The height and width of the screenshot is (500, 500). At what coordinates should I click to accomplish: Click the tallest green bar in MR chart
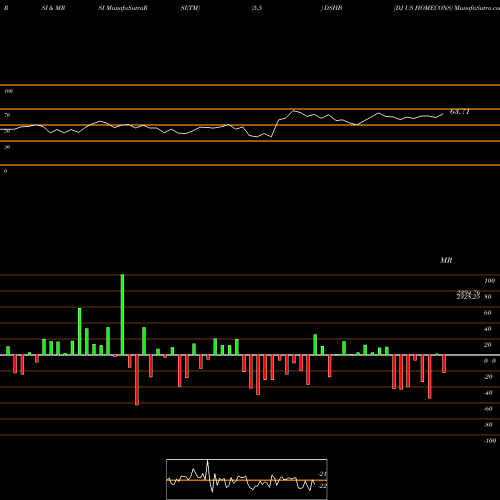[x=122, y=315]
